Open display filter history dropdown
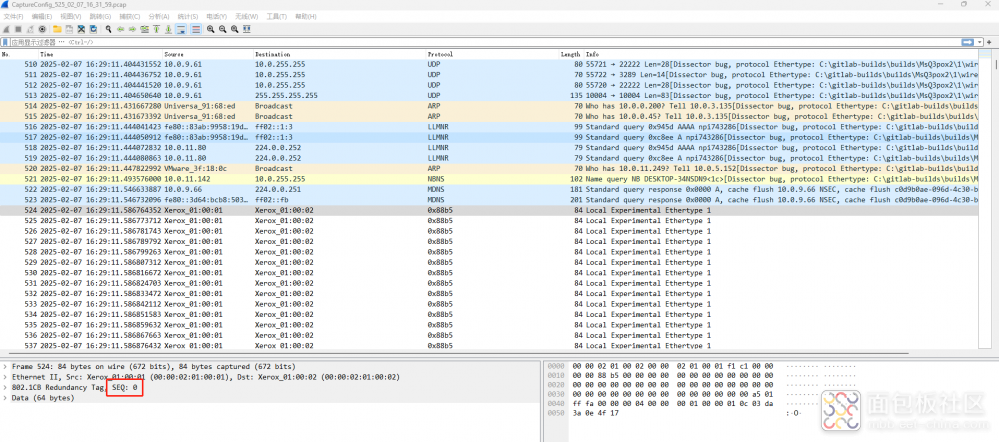 click(x=979, y=42)
